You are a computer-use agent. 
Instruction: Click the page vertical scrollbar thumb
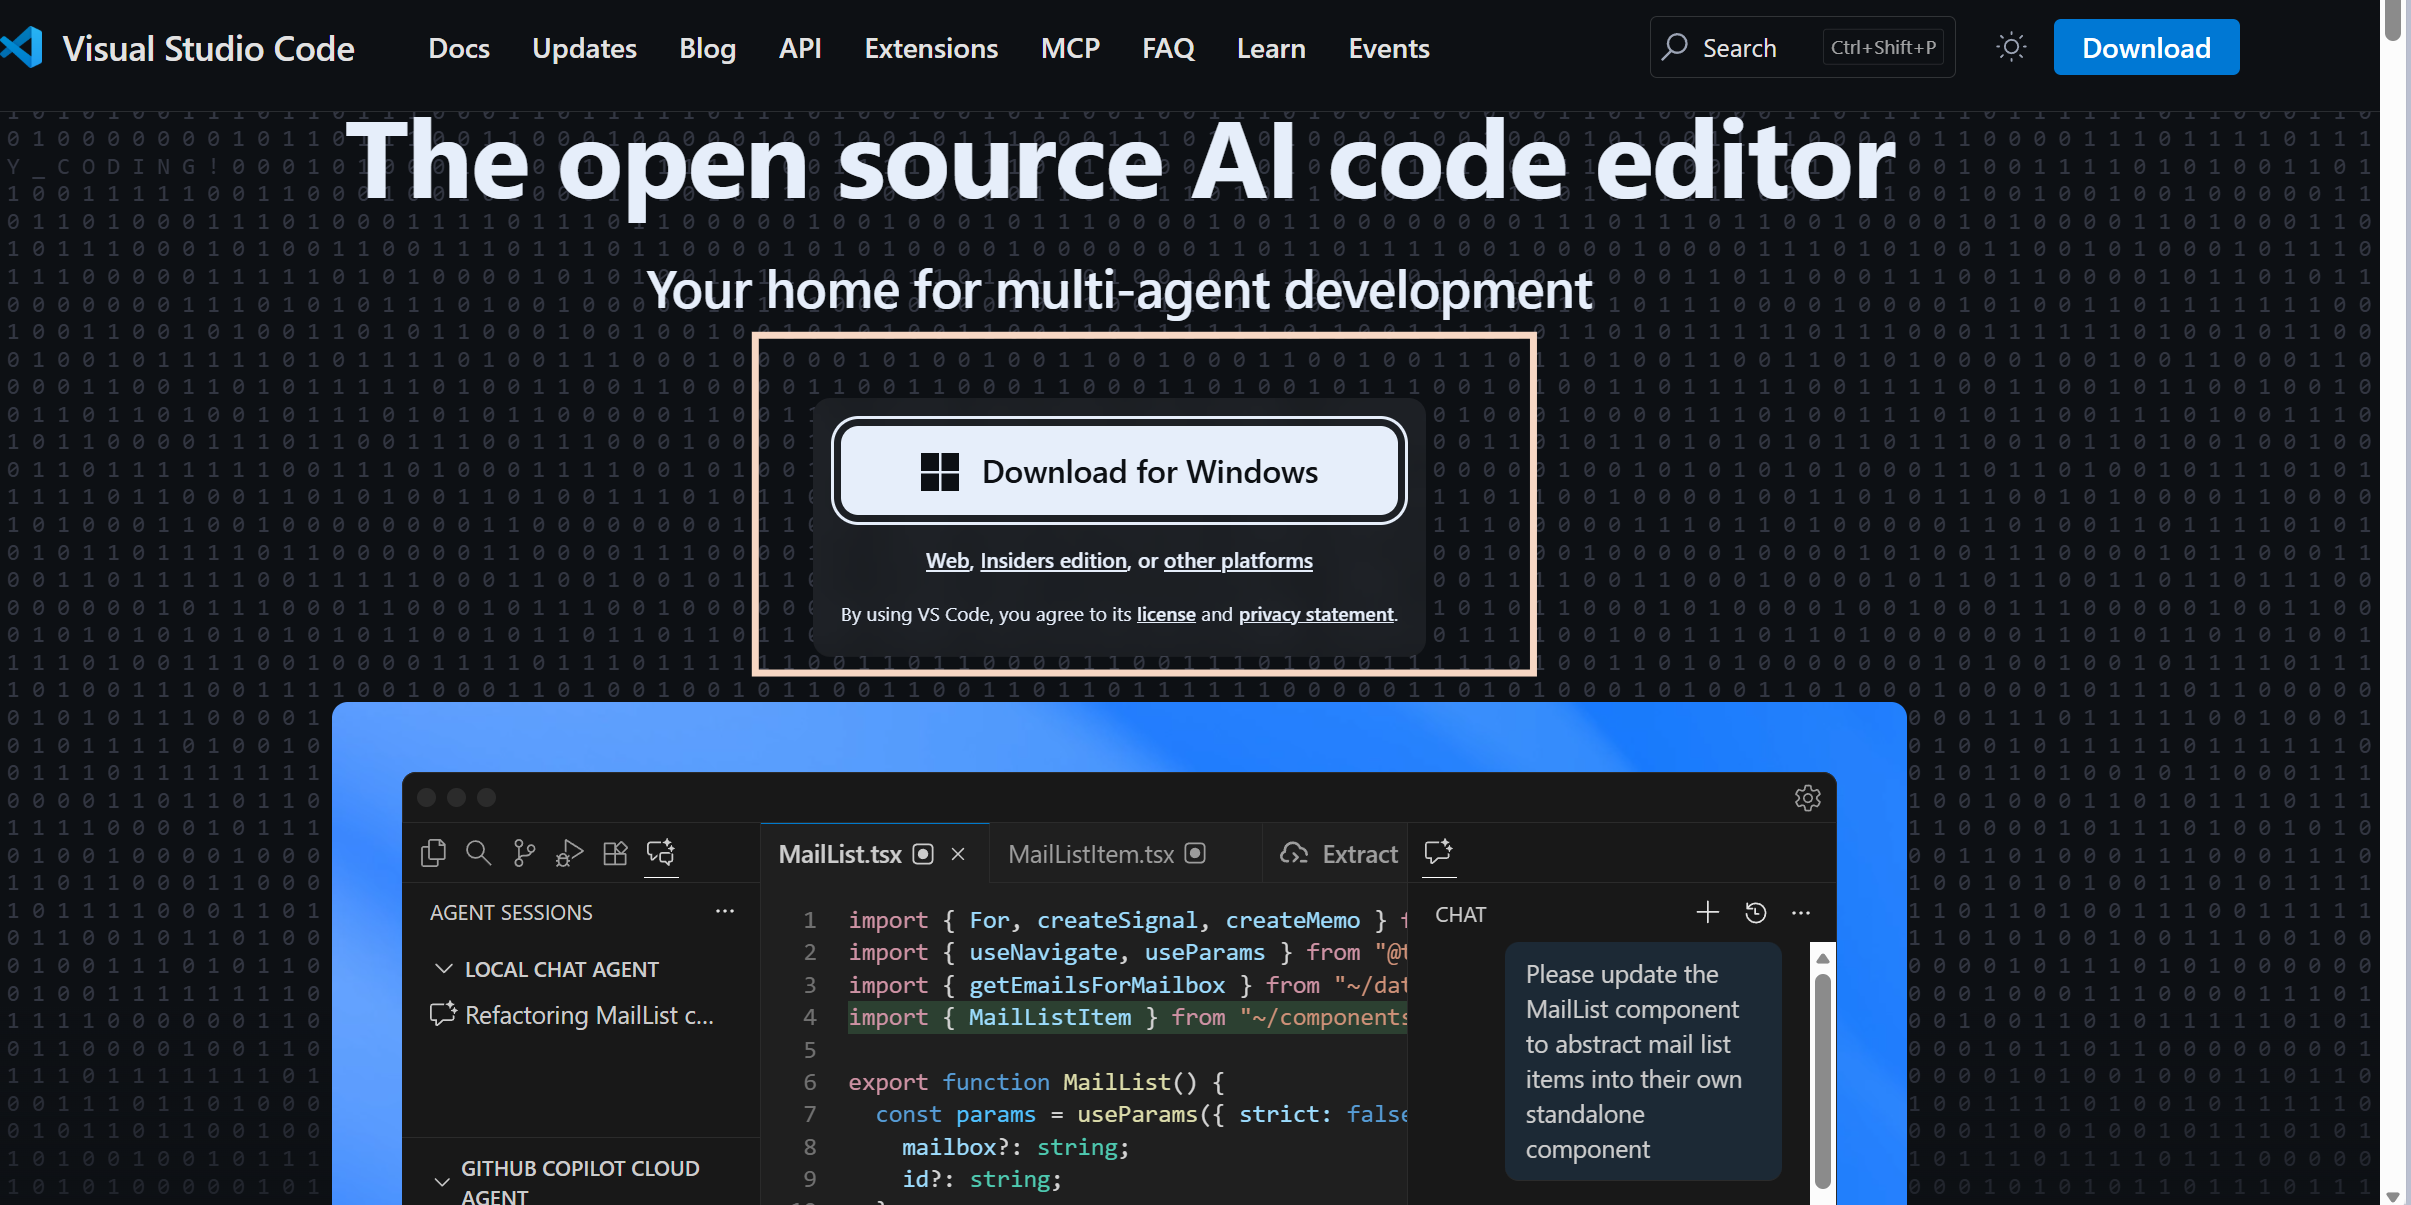pyautogui.click(x=2392, y=20)
